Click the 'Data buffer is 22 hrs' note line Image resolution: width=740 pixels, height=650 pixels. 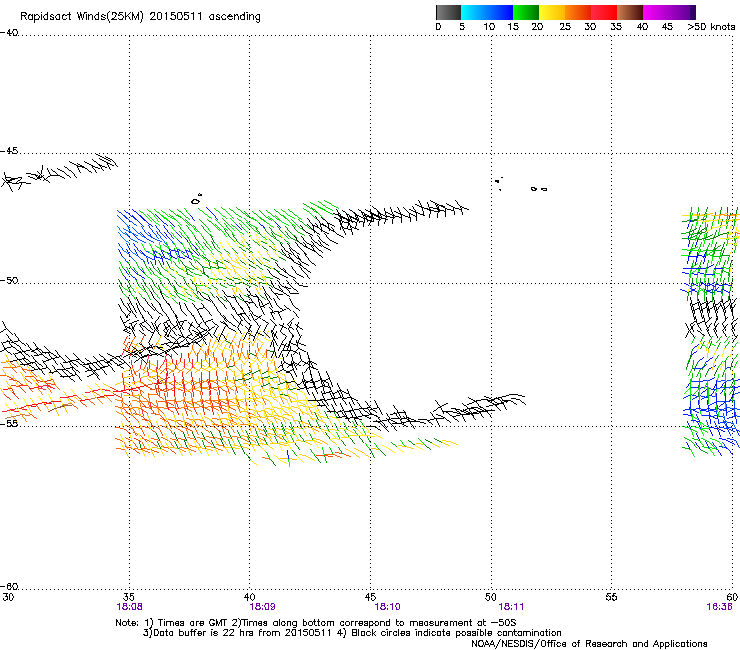pyautogui.click(x=352, y=633)
